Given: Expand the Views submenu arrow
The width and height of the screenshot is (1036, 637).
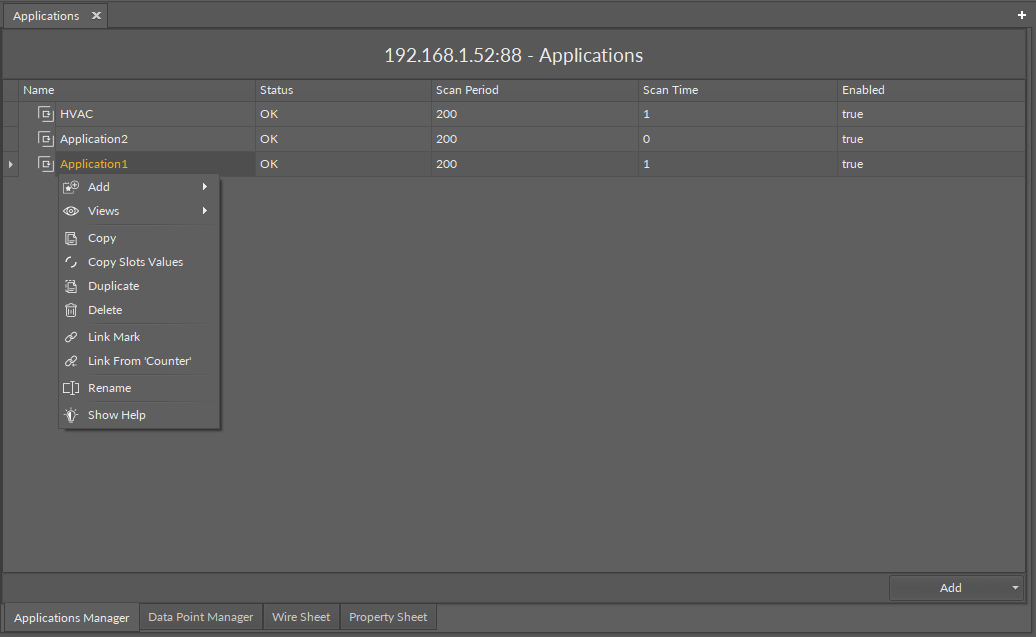Looking at the screenshot, I should [x=205, y=211].
